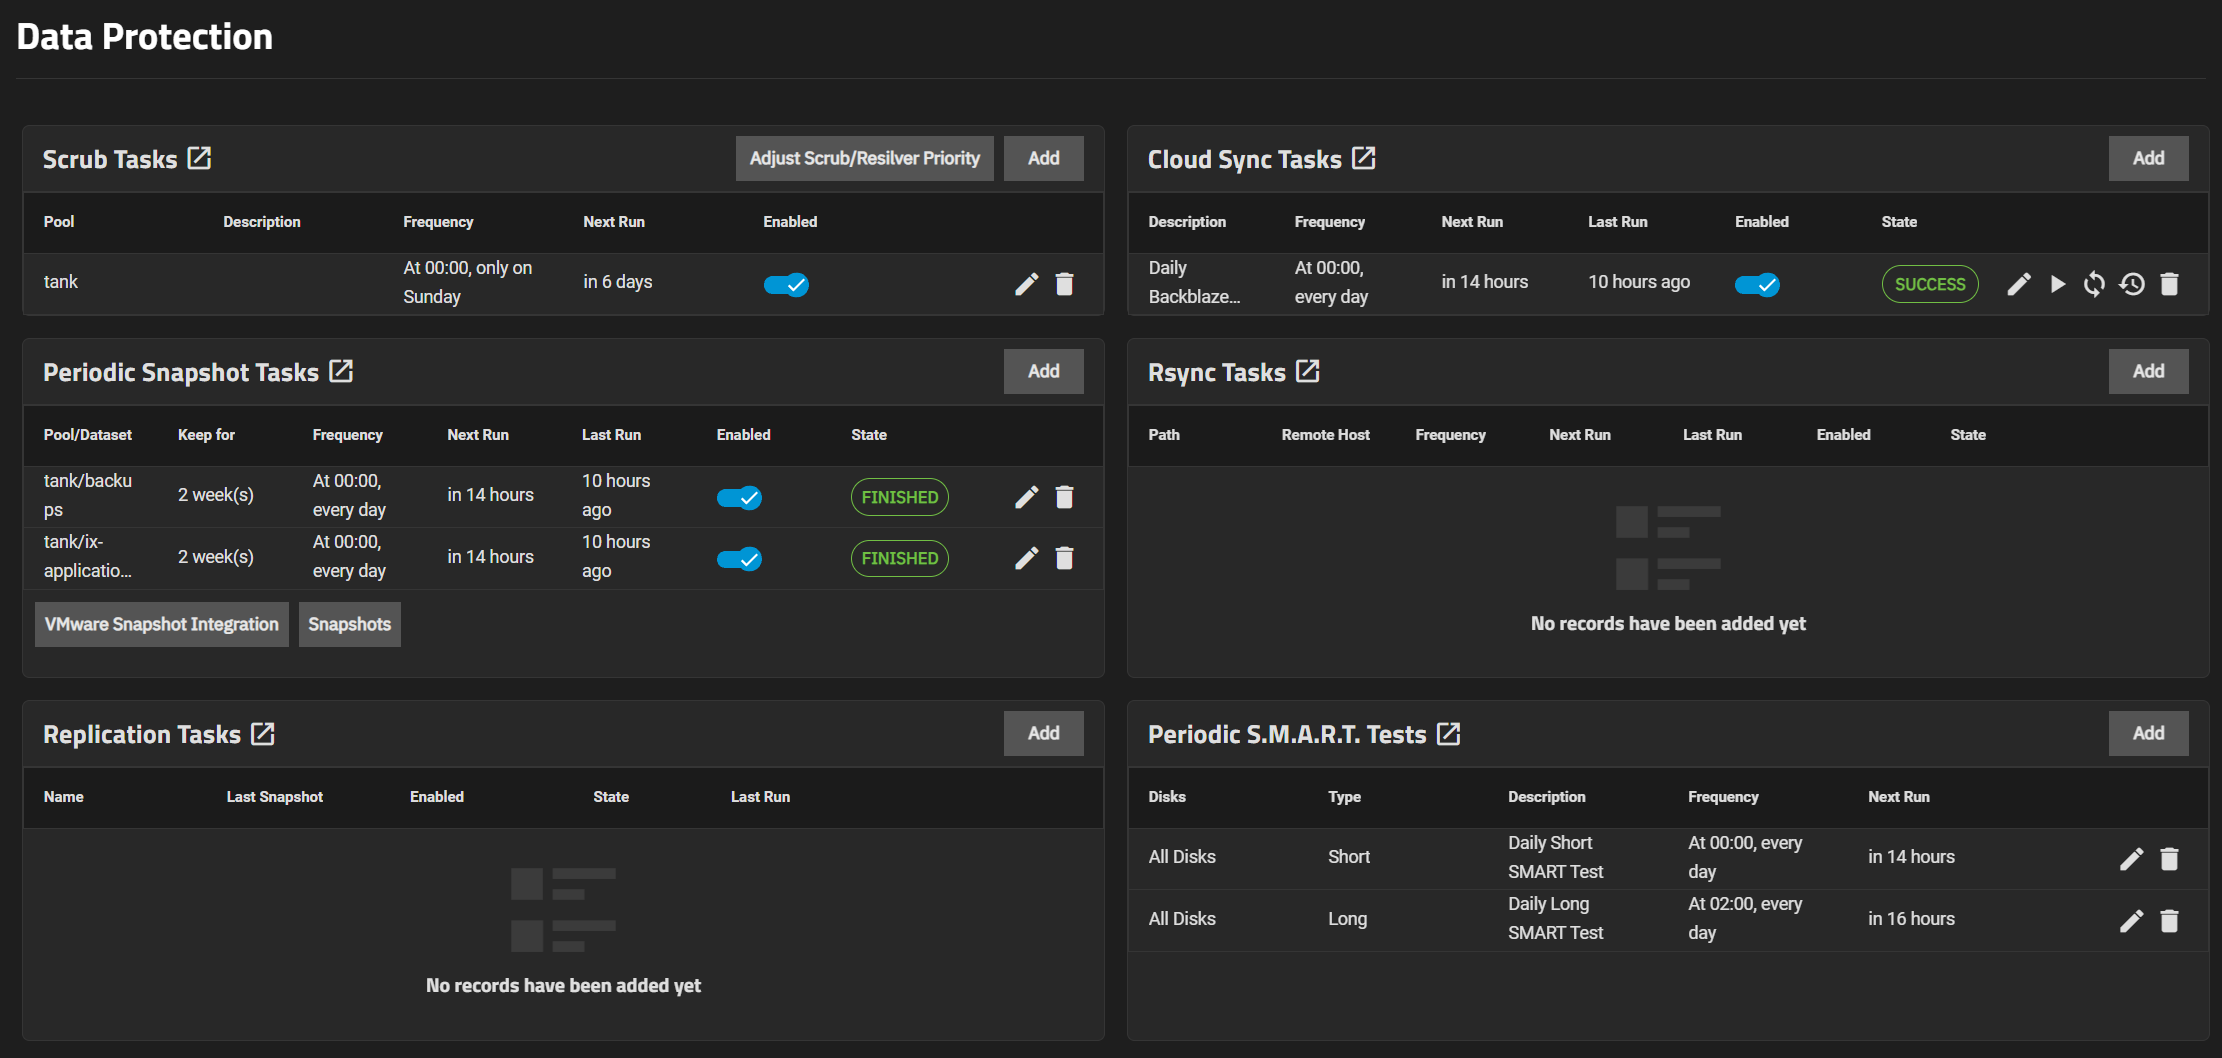This screenshot has width=2222, height=1058.
Task: Click the Periodic S.M.A.R.T. Tests heading
Action: click(x=1287, y=734)
